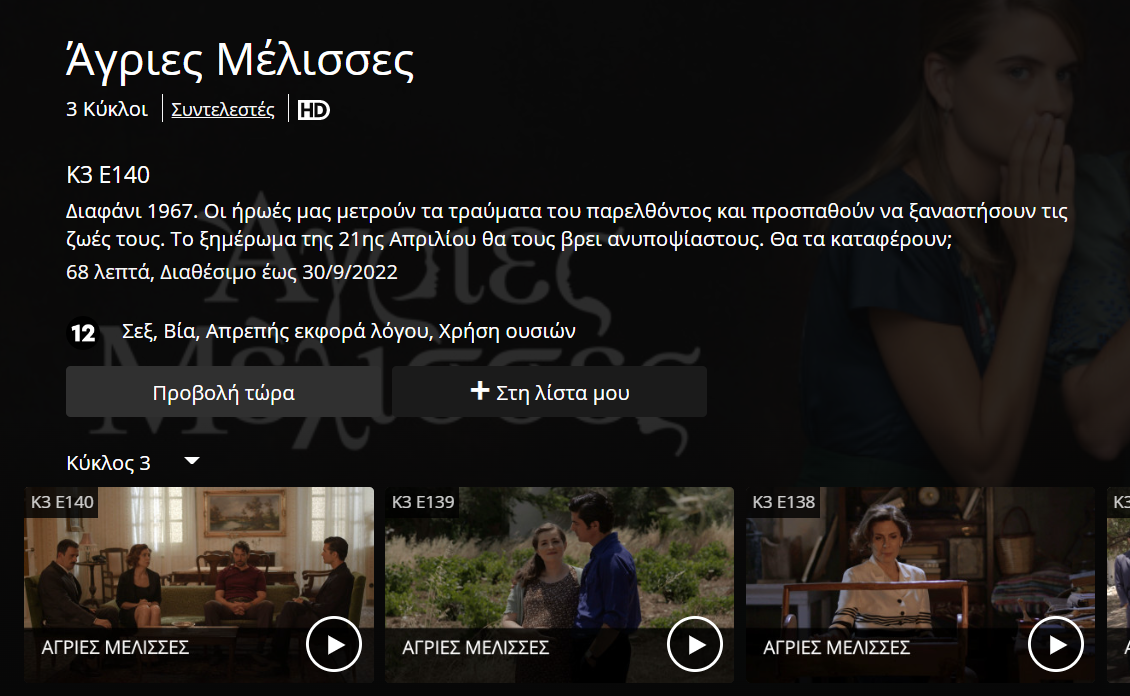Open the K3 E139 episode thumbnail

click(559, 584)
